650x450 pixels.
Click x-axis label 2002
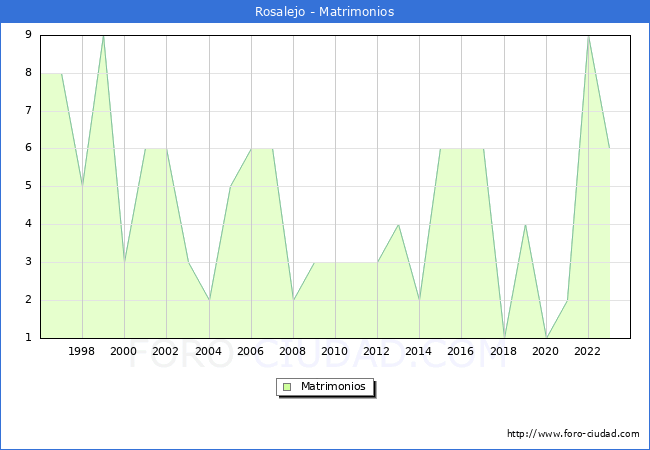(165, 351)
